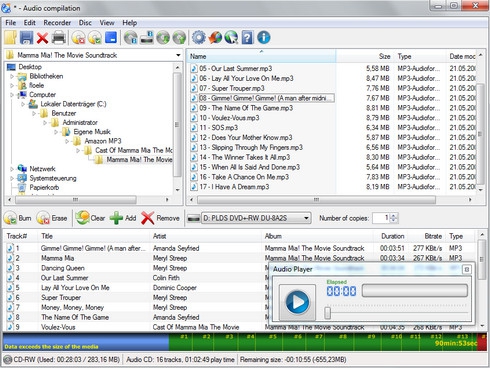490x368 pixels.
Task: Select file 11 - SOS.mp3
Action: point(219,128)
